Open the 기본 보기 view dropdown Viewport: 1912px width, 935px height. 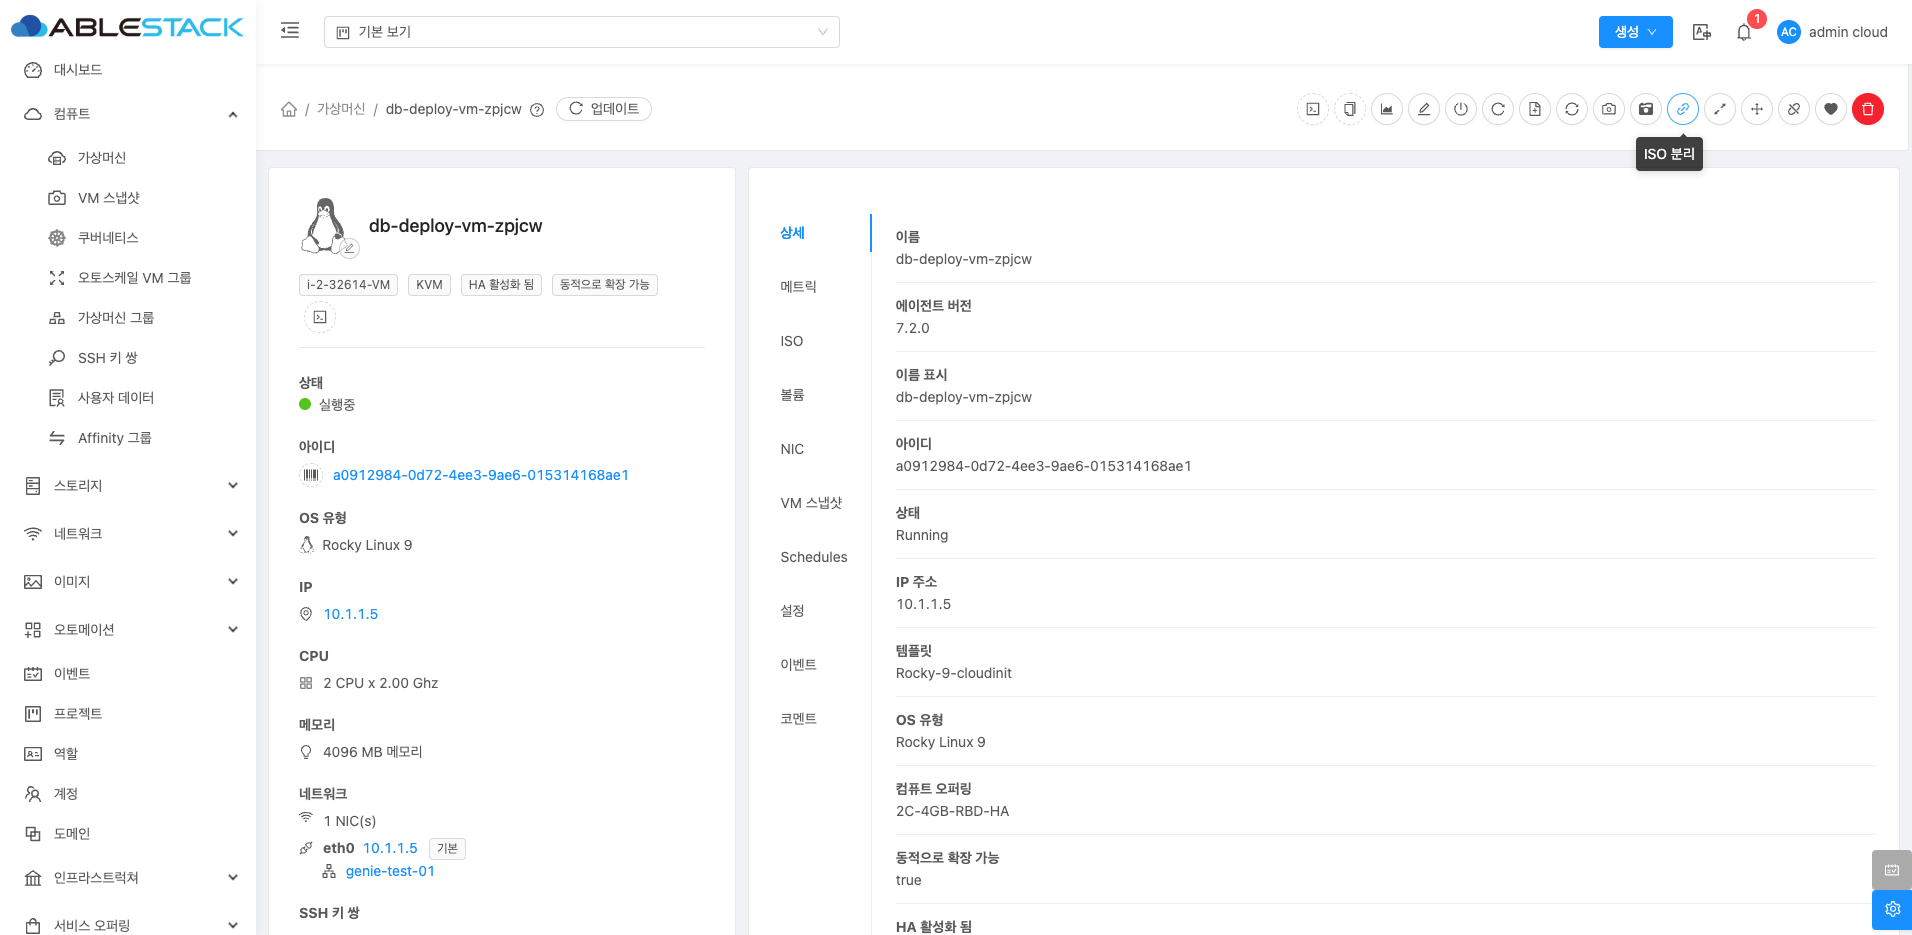(x=581, y=32)
